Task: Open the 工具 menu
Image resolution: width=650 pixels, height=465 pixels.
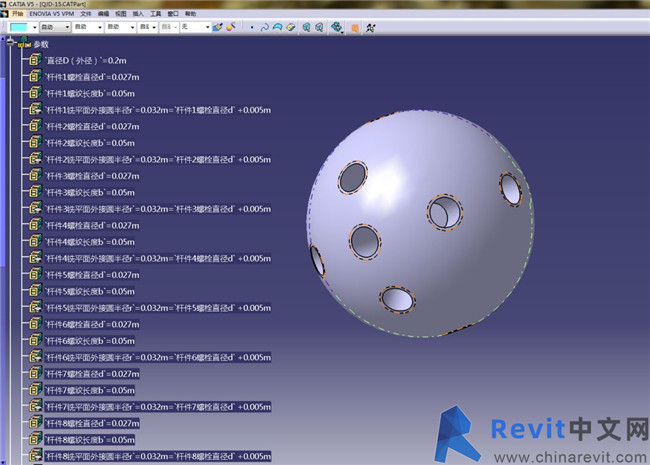Action: [155, 14]
